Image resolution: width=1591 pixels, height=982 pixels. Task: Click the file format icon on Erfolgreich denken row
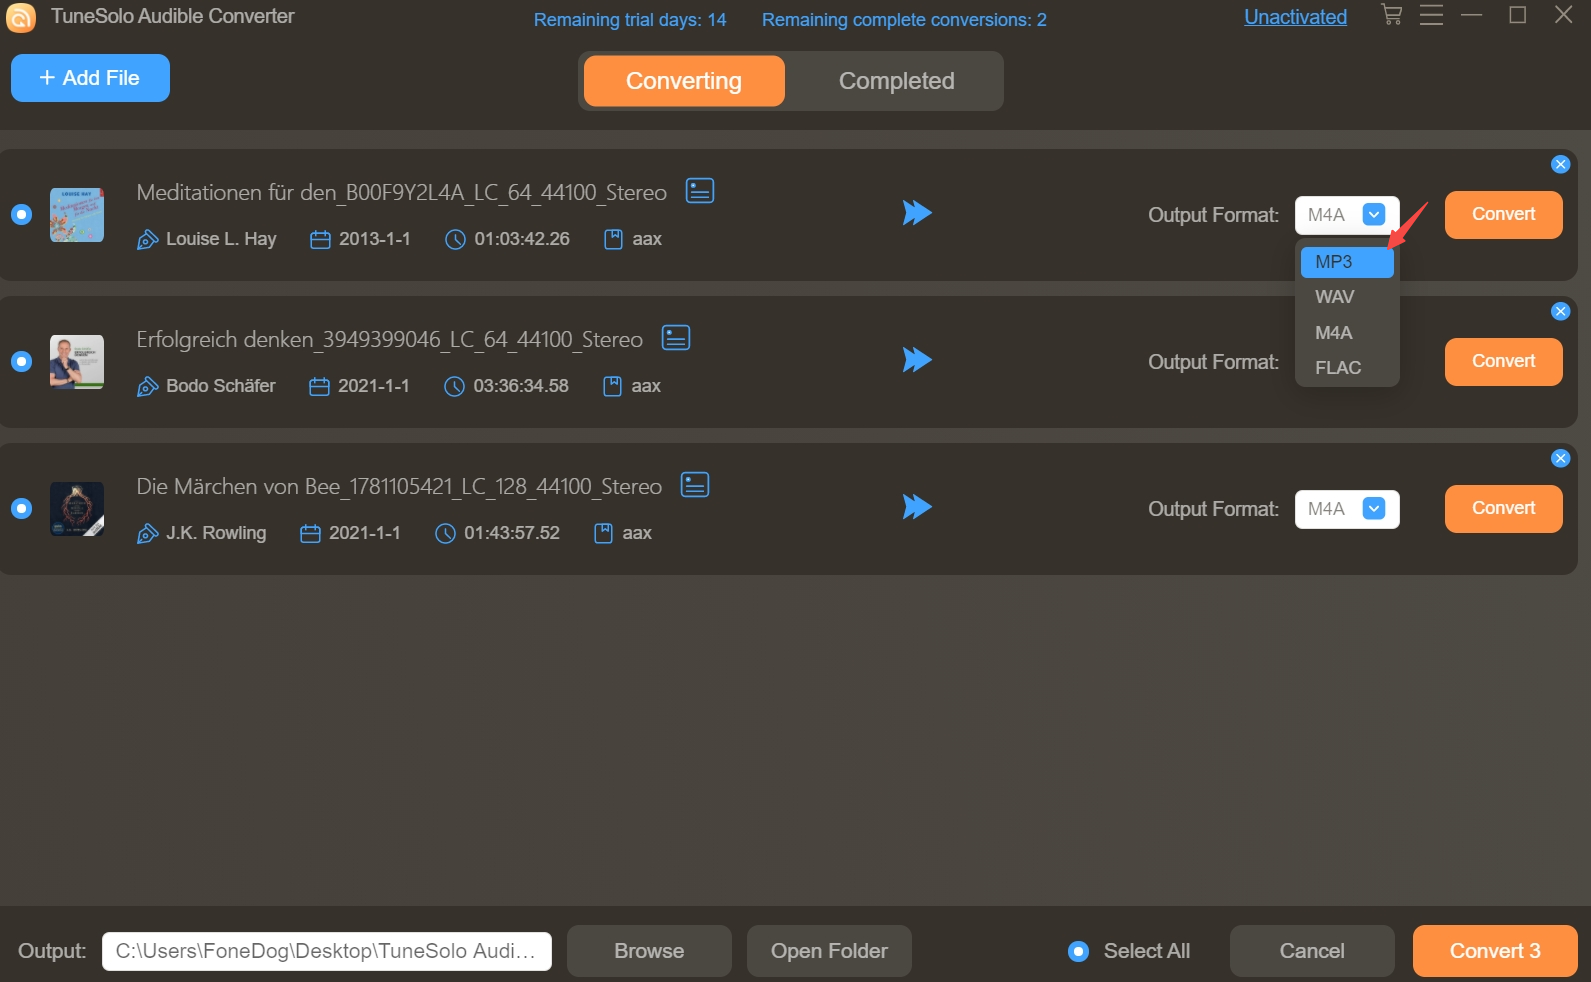click(x=612, y=386)
